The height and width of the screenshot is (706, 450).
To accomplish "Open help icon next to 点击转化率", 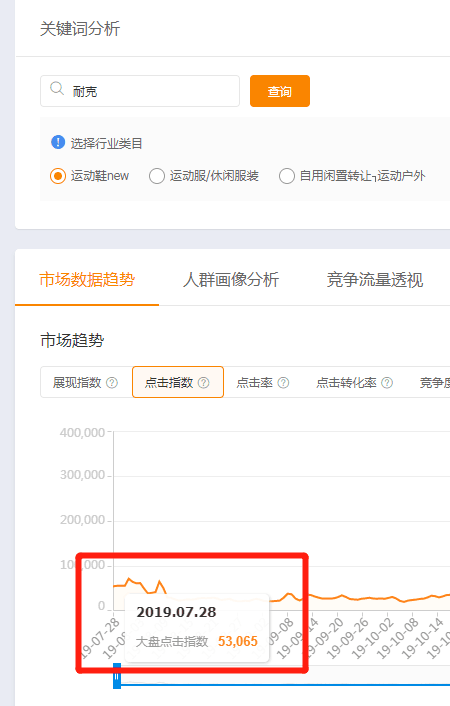I will [x=387, y=383].
